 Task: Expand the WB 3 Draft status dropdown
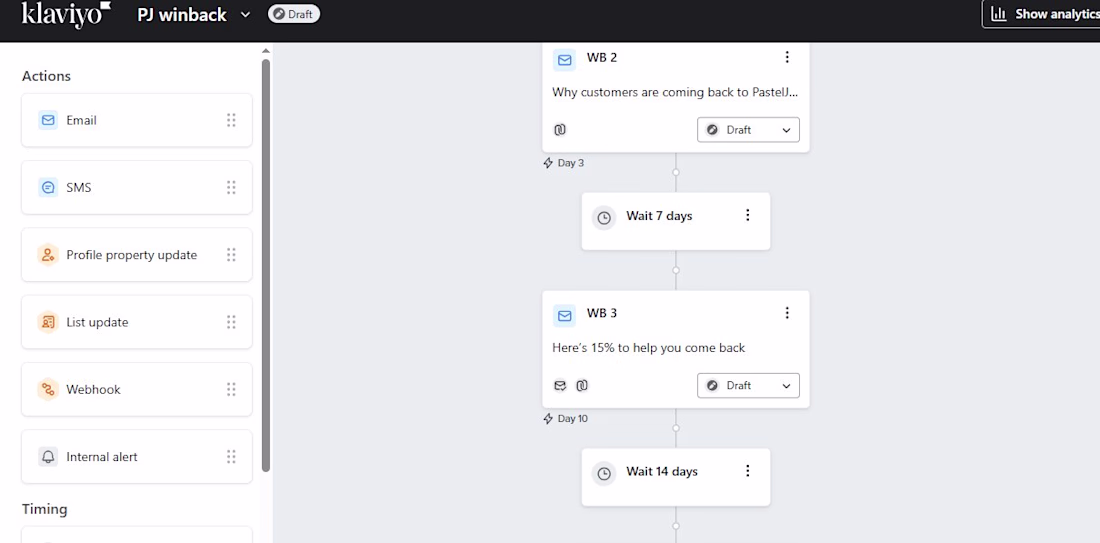pyautogui.click(x=748, y=386)
